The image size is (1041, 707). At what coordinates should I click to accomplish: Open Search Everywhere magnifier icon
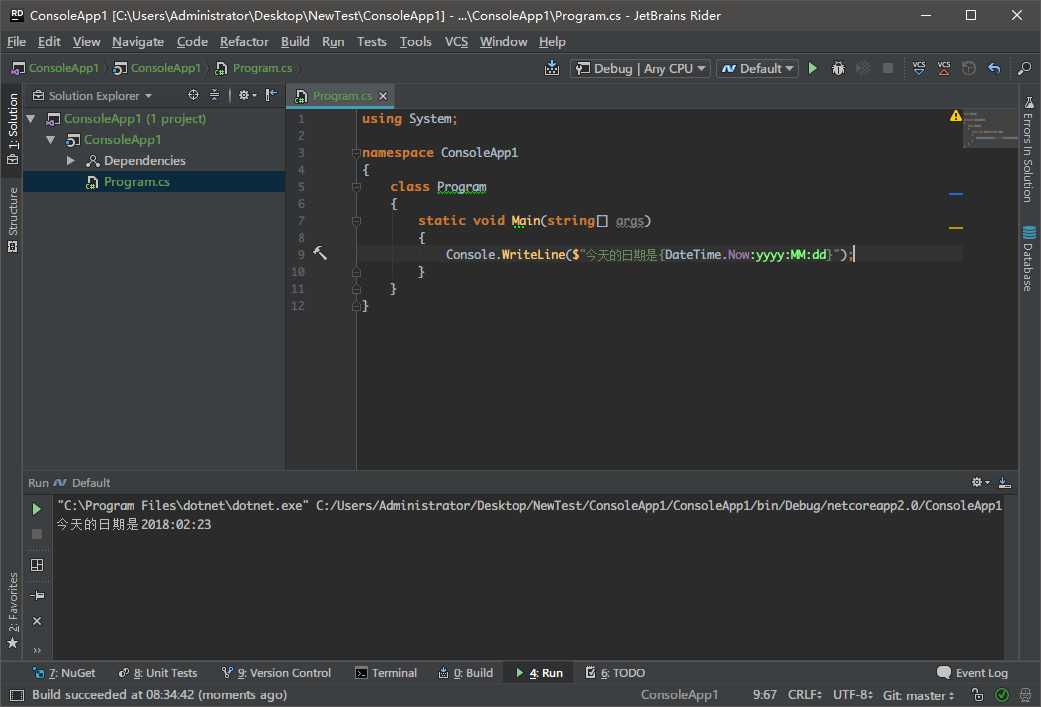pyautogui.click(x=1024, y=68)
